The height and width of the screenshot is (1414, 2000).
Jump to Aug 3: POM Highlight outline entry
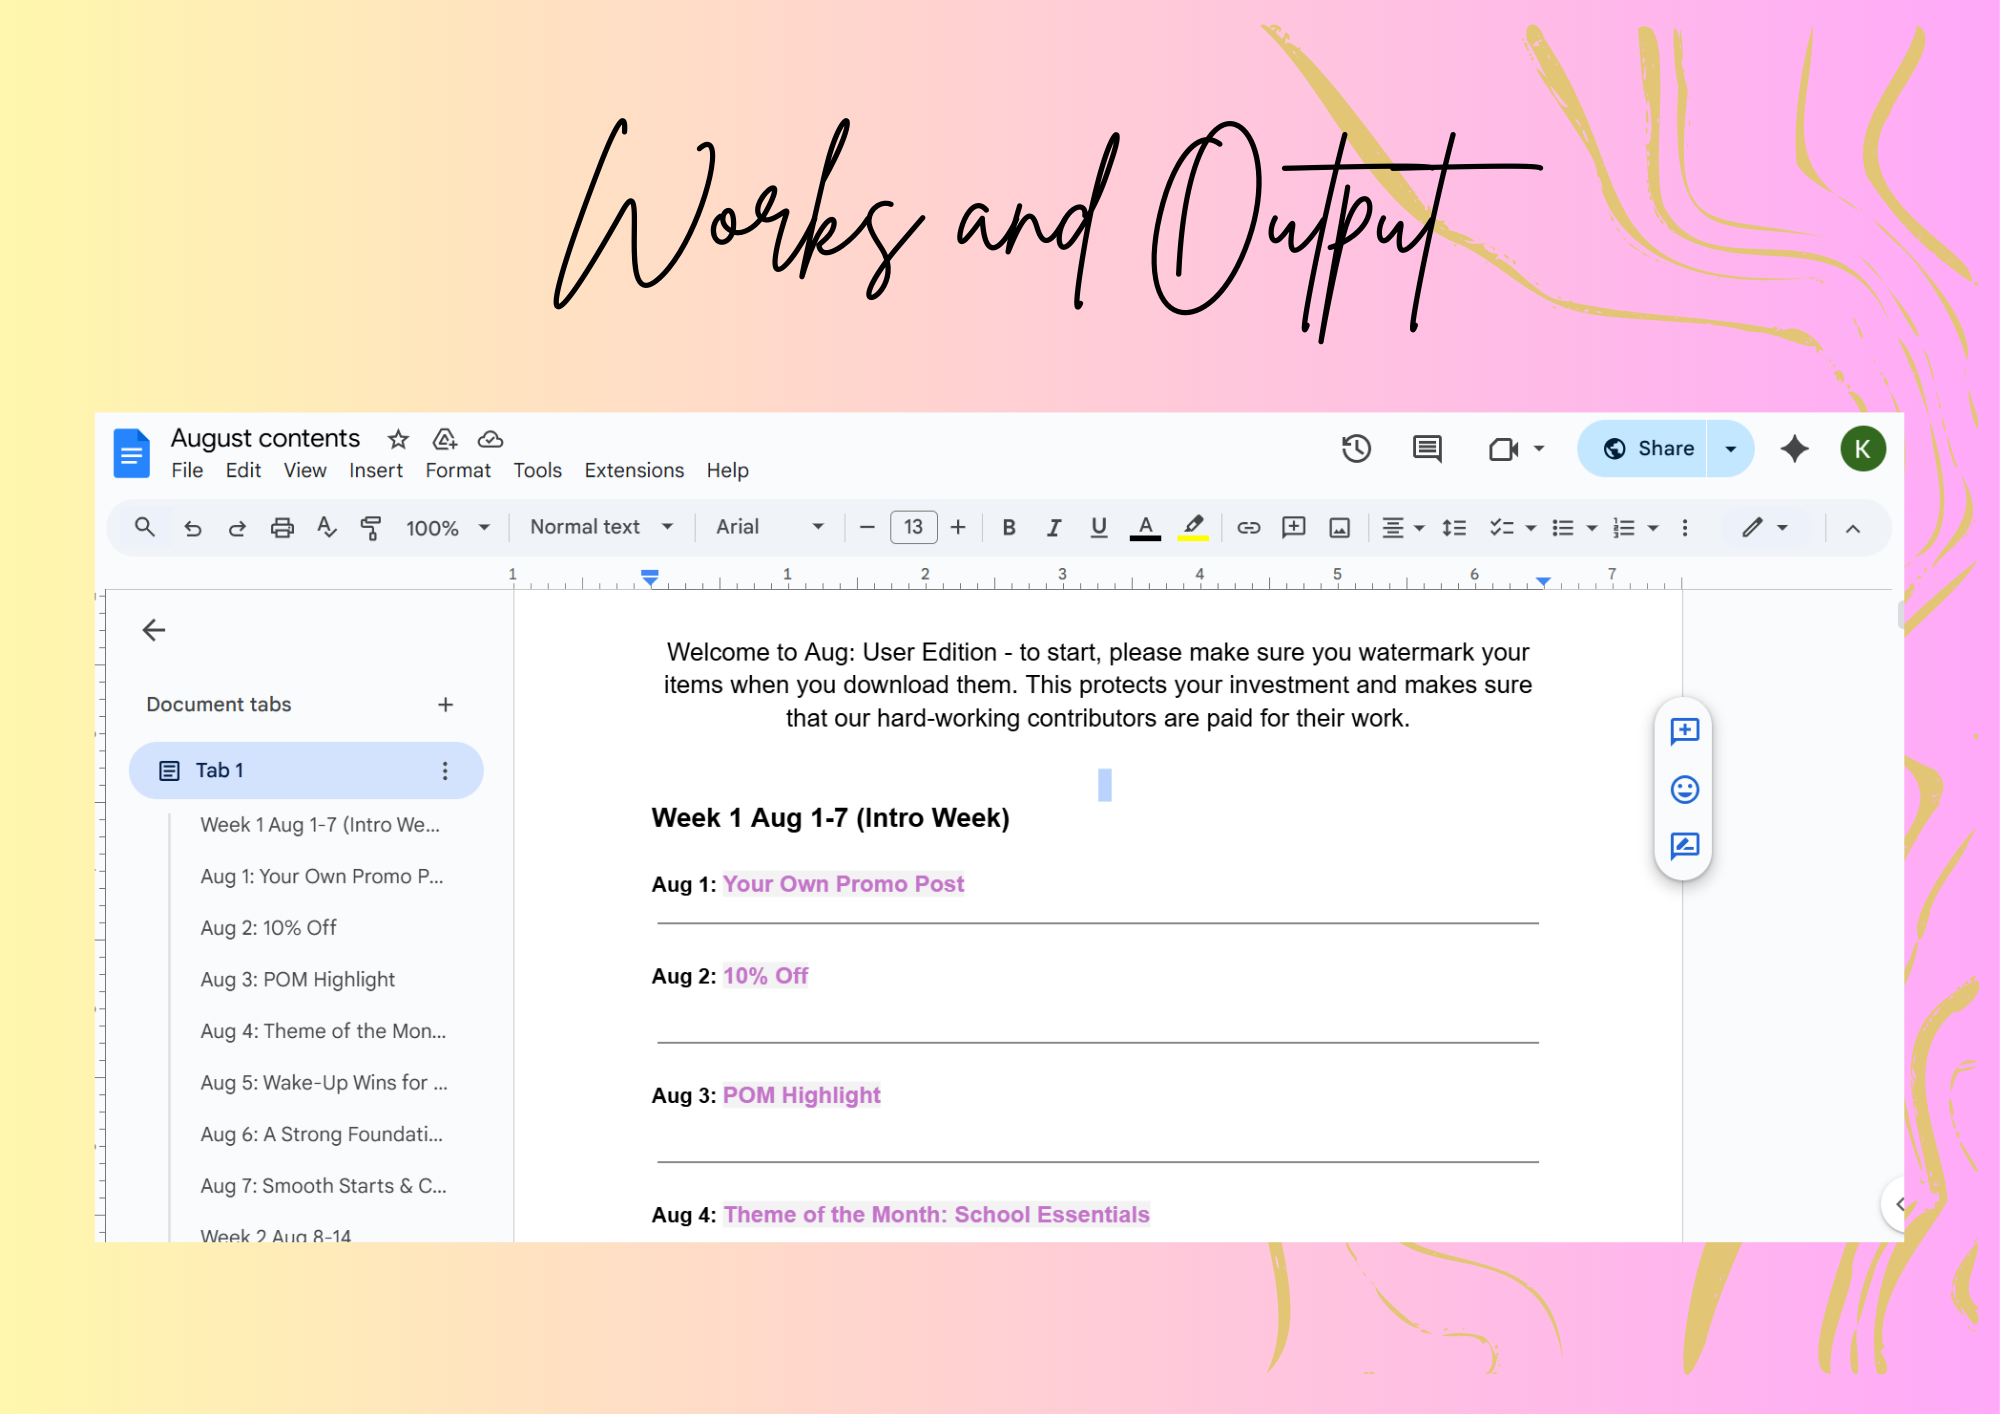(297, 979)
